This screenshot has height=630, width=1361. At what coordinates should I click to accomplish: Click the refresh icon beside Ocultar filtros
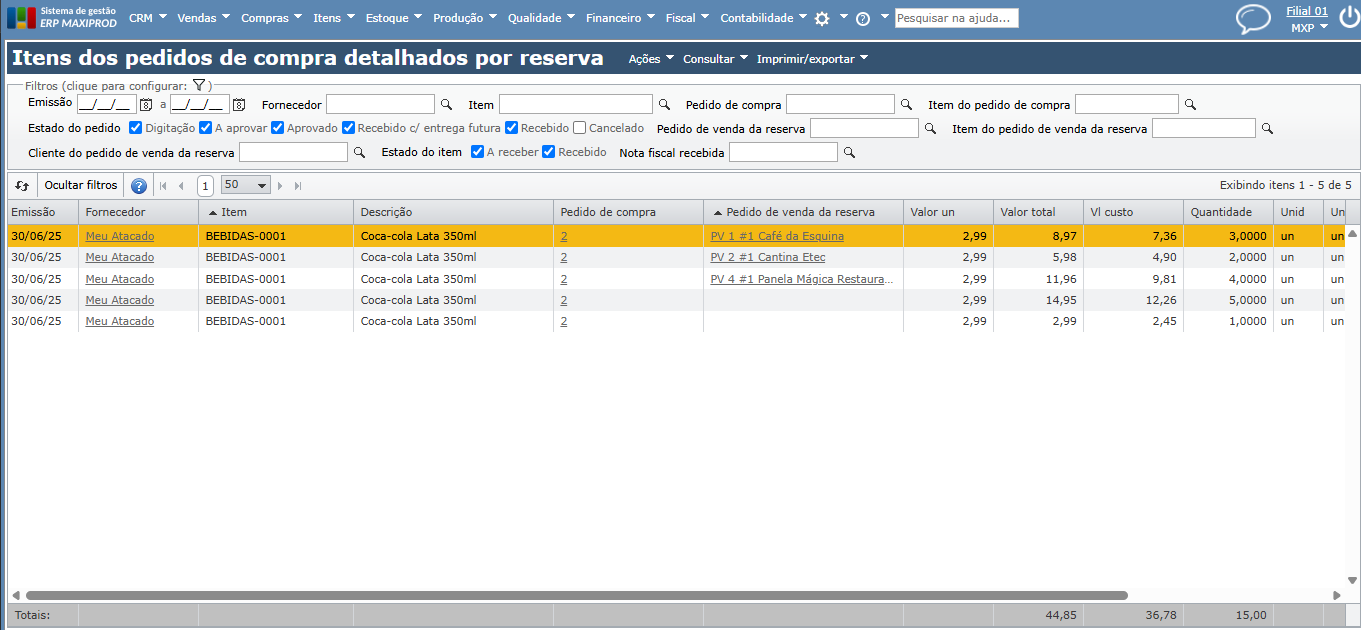point(22,185)
